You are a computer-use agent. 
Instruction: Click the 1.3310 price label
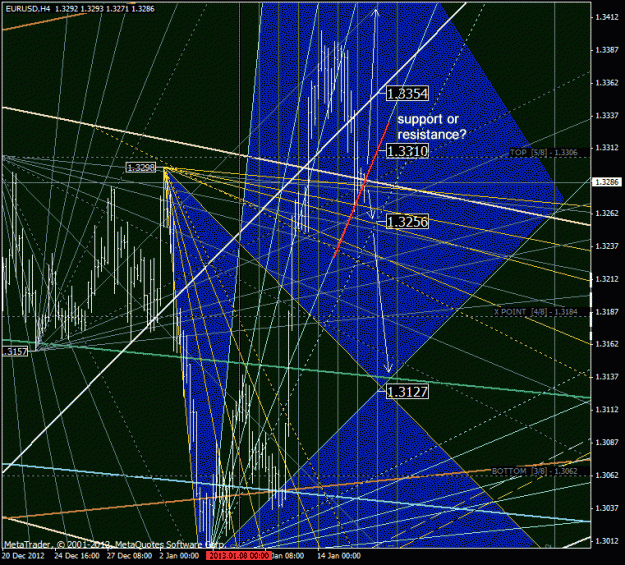coord(407,151)
